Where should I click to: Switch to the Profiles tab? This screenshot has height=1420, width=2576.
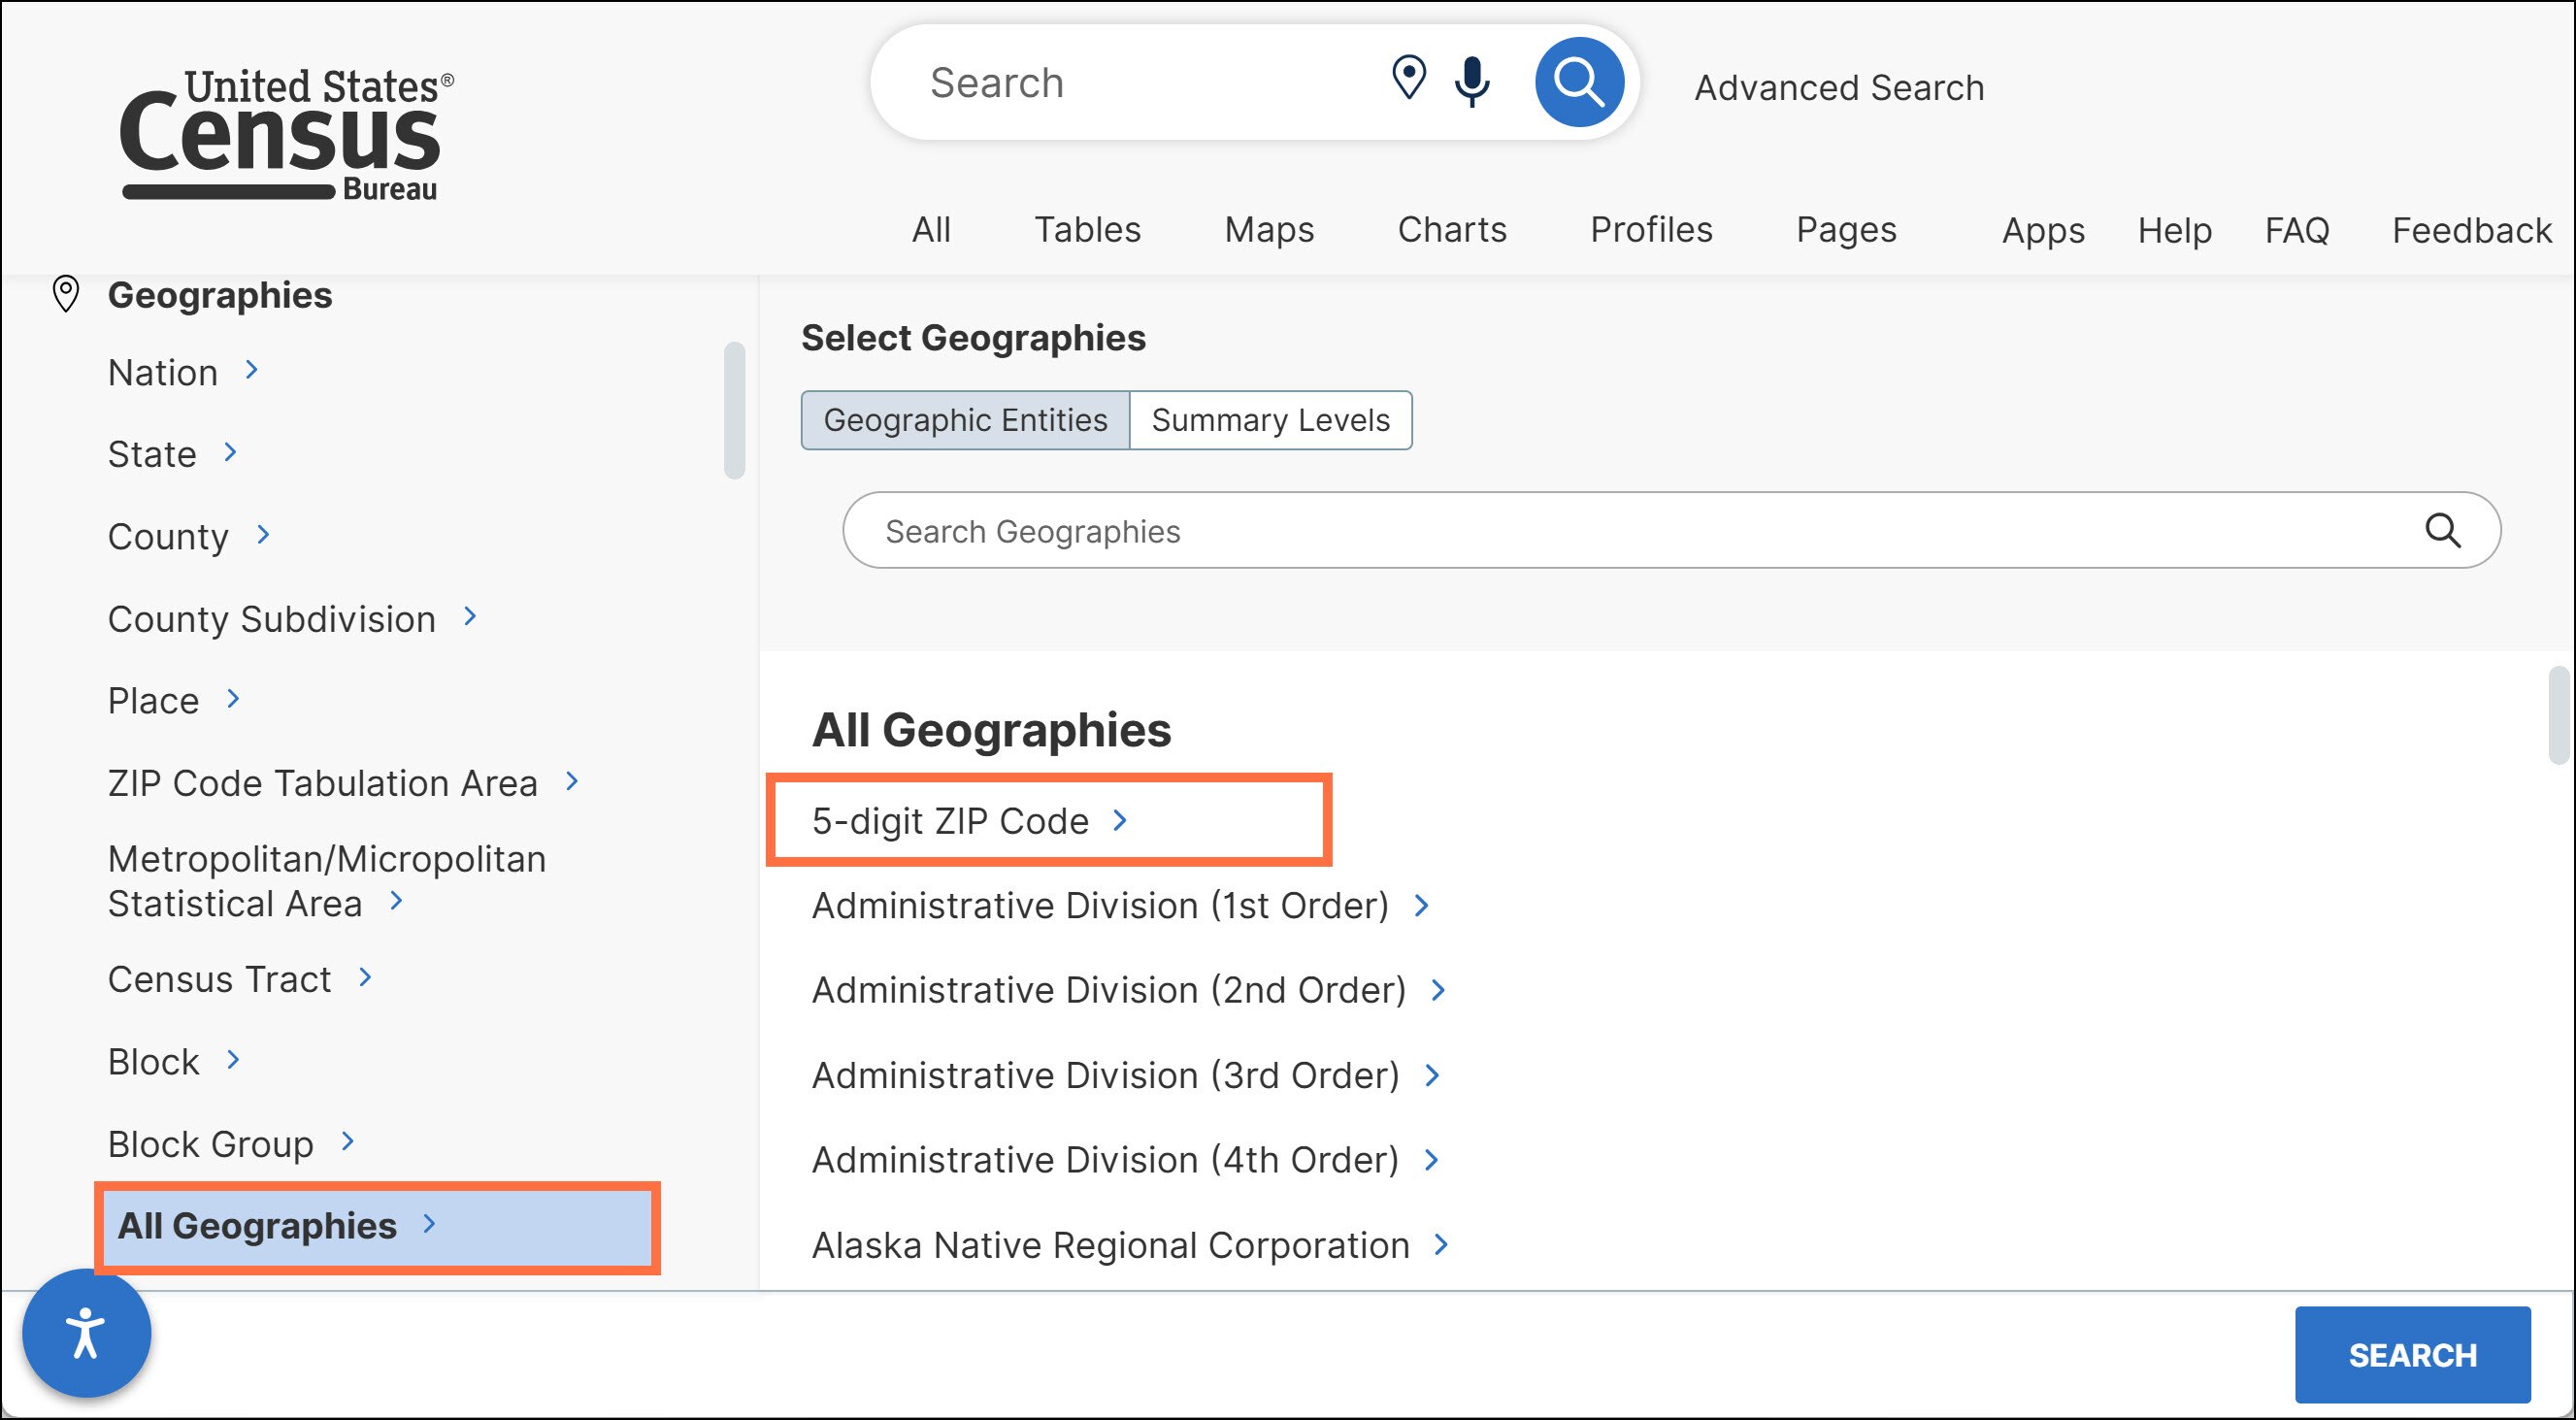tap(1651, 230)
